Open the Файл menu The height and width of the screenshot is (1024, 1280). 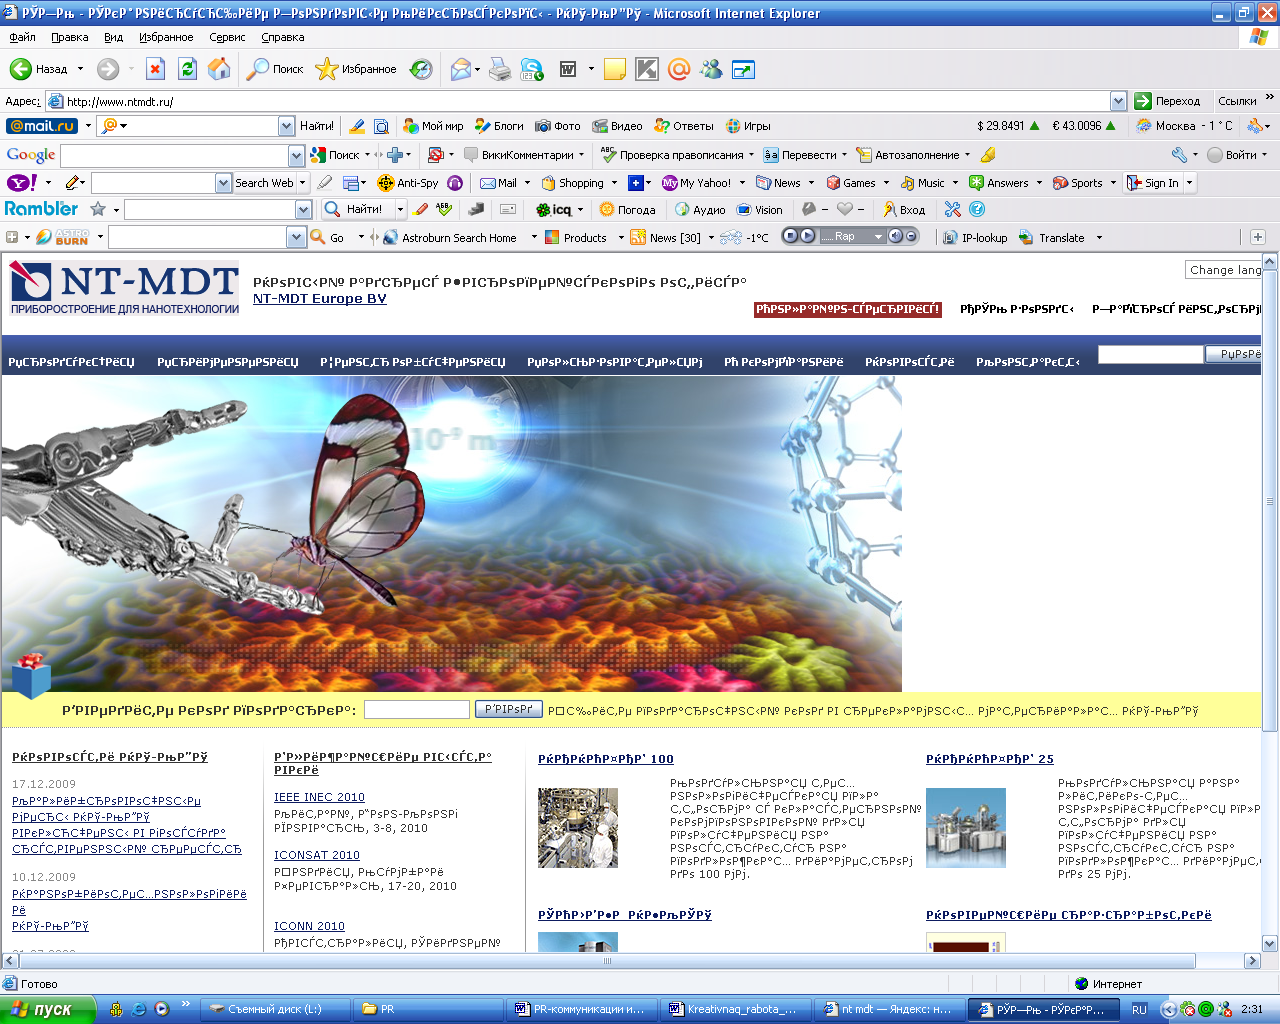(x=22, y=37)
